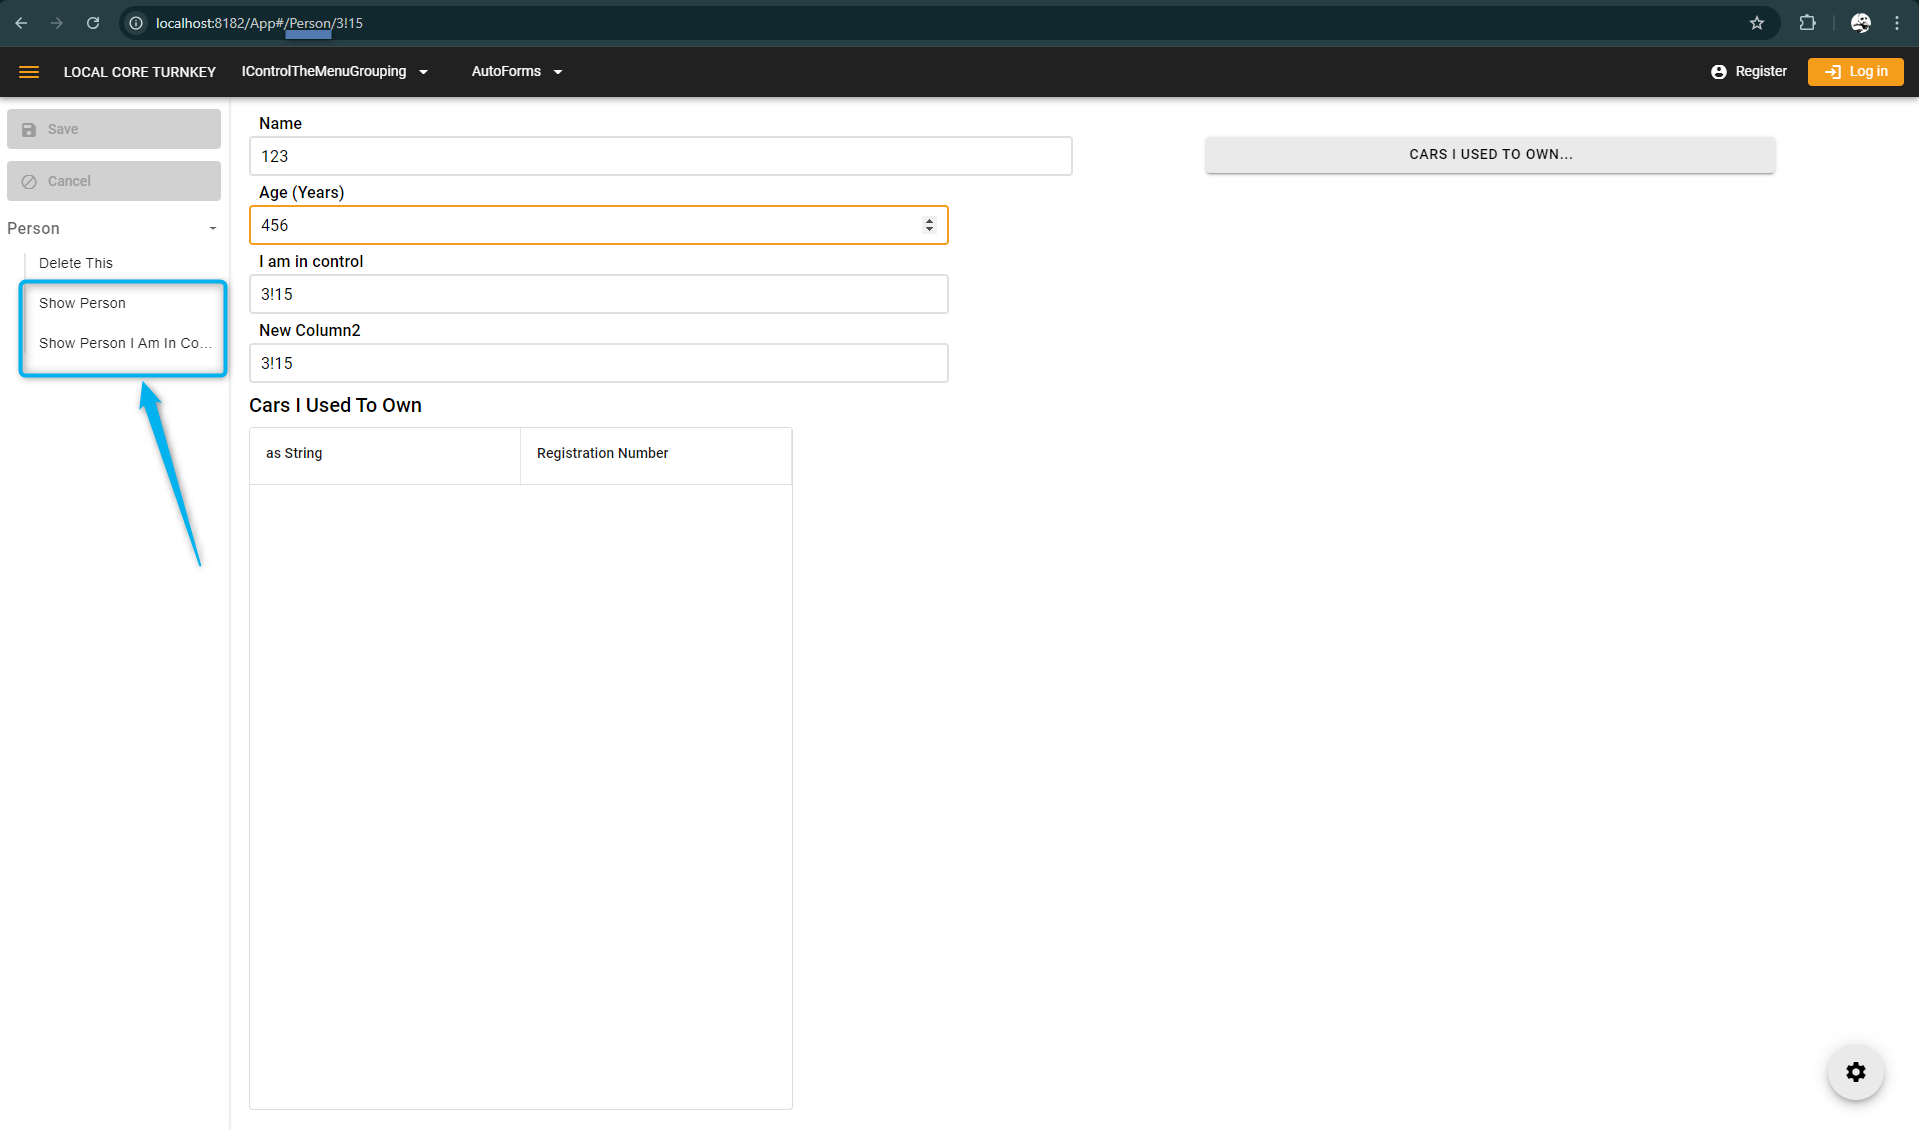Open the browser extensions puzzle icon
The image size is (1919, 1130).
click(x=1807, y=23)
